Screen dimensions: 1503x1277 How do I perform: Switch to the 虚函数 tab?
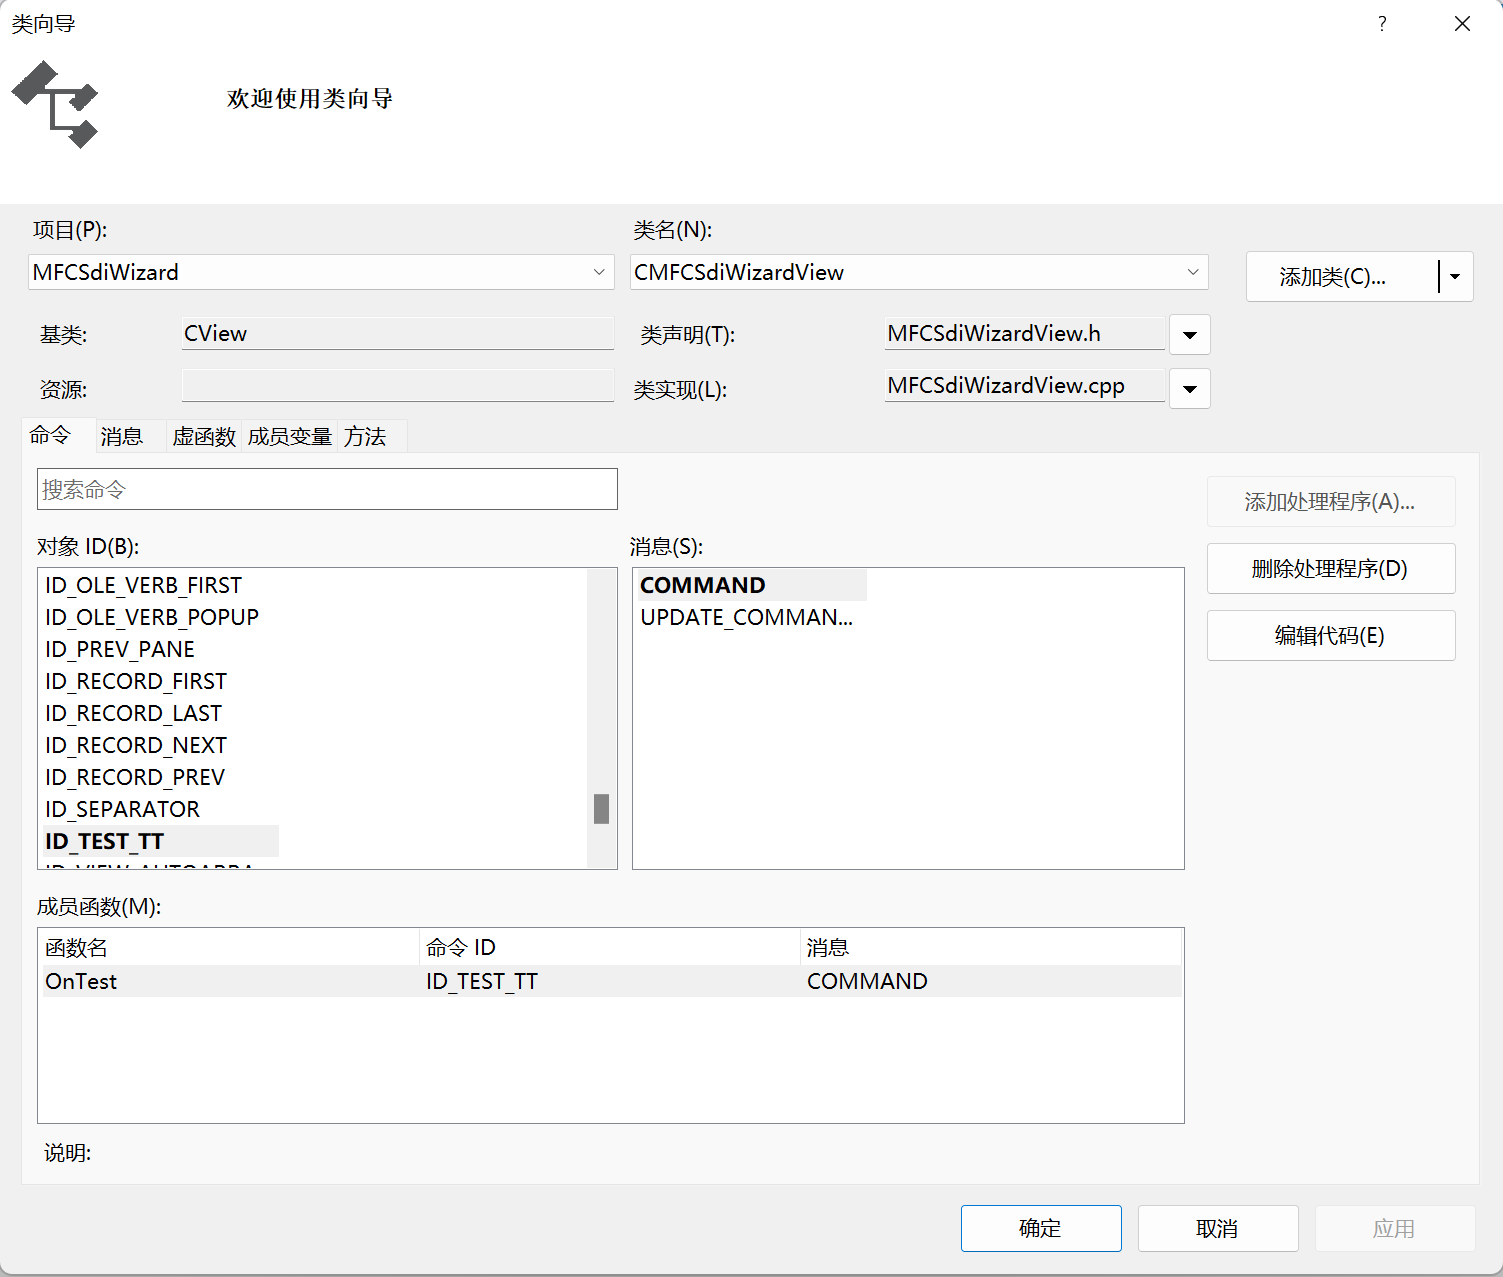[x=204, y=437]
